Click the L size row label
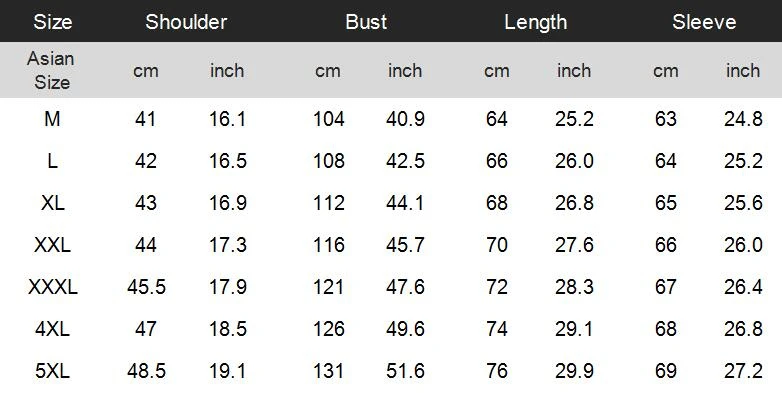Viewport: 782px width, 393px height. (52, 161)
